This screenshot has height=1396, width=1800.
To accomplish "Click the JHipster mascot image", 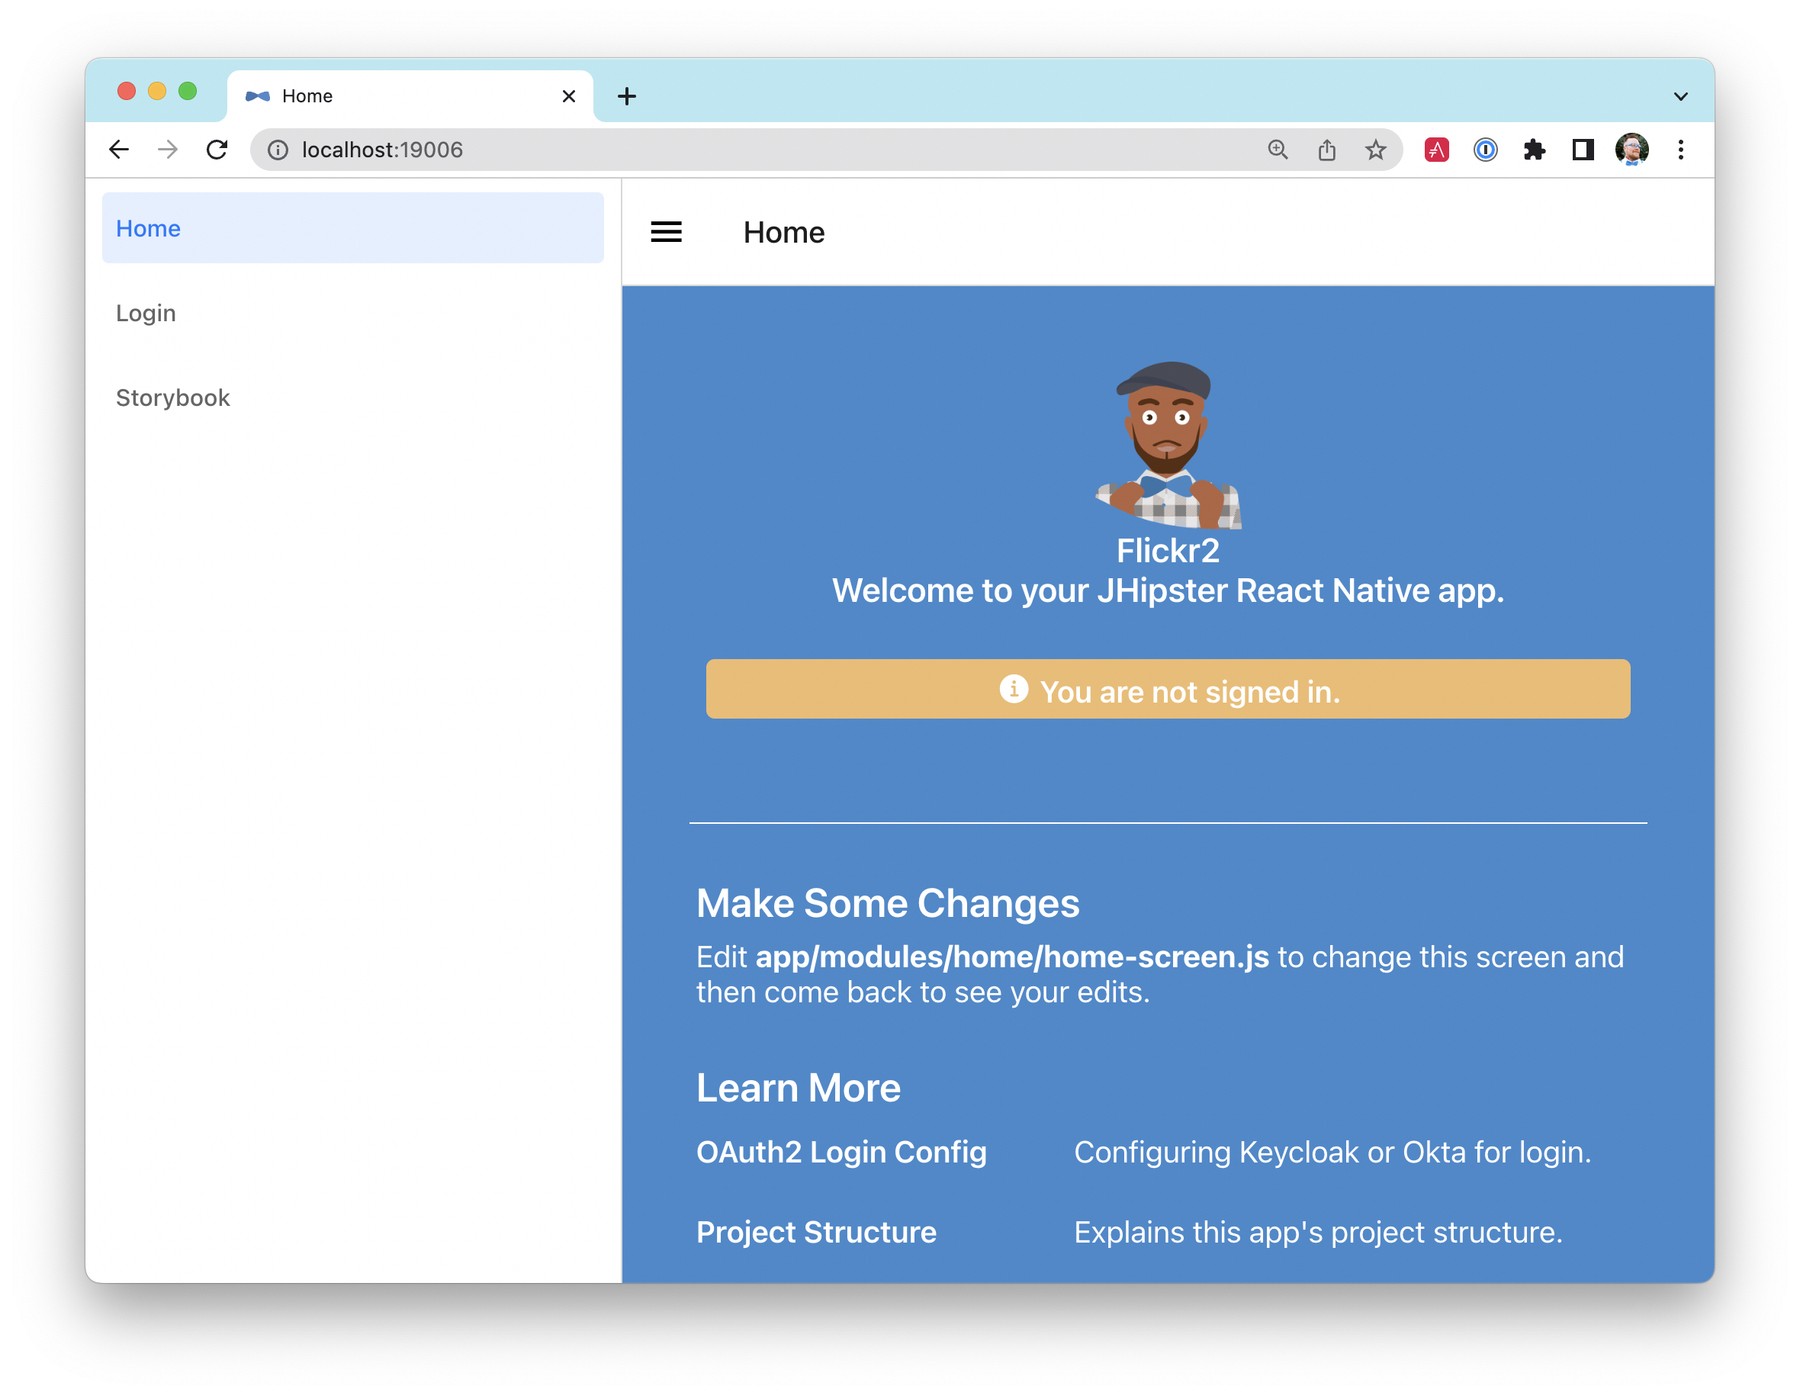I will pos(1168,445).
